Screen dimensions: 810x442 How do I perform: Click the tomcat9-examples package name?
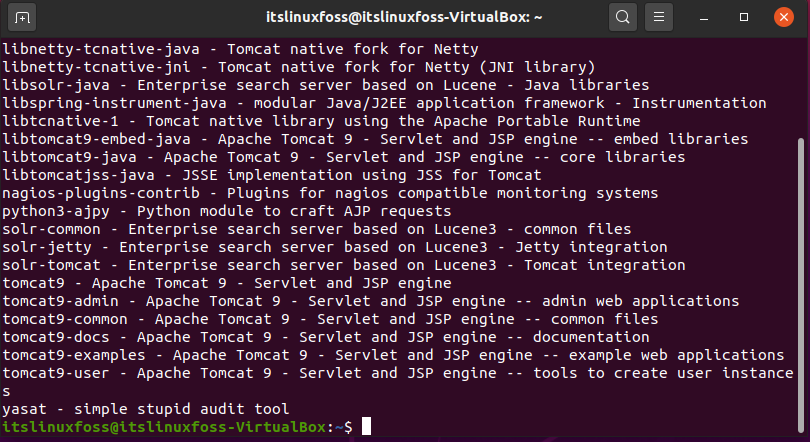coord(74,355)
